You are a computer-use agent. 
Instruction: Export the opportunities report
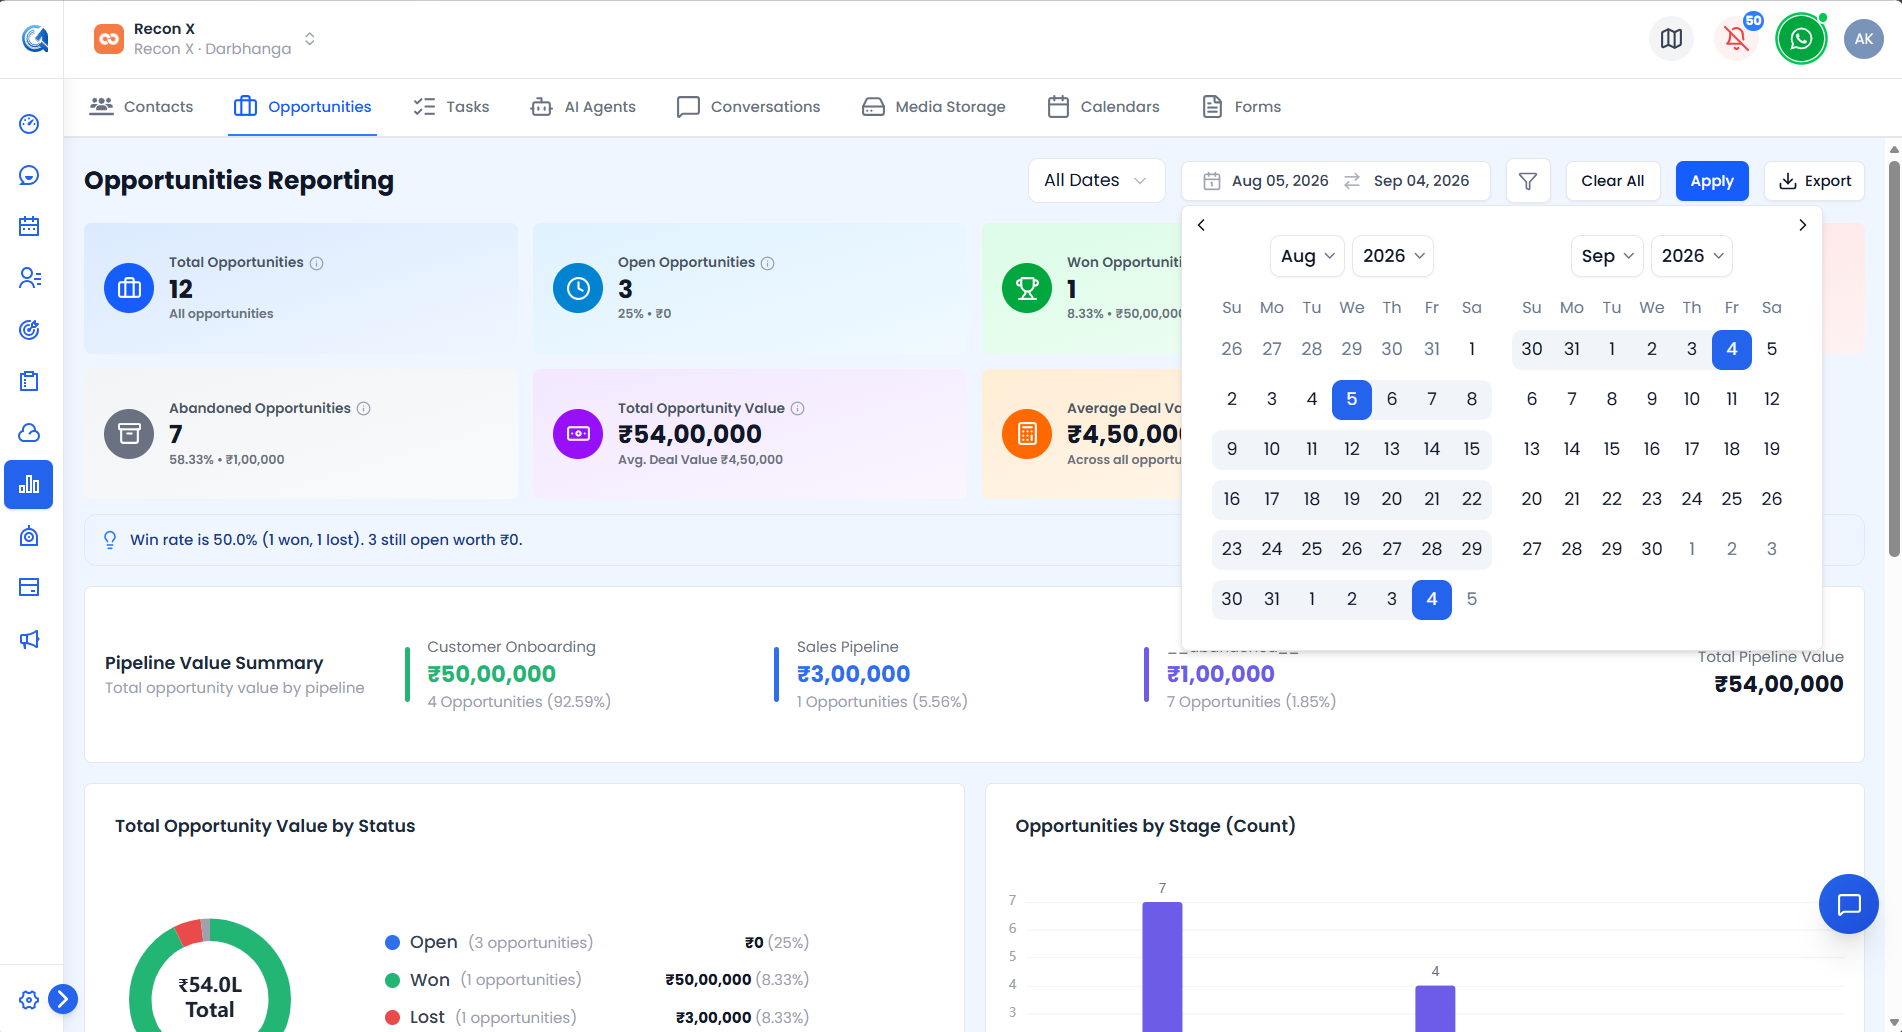[x=1815, y=181]
